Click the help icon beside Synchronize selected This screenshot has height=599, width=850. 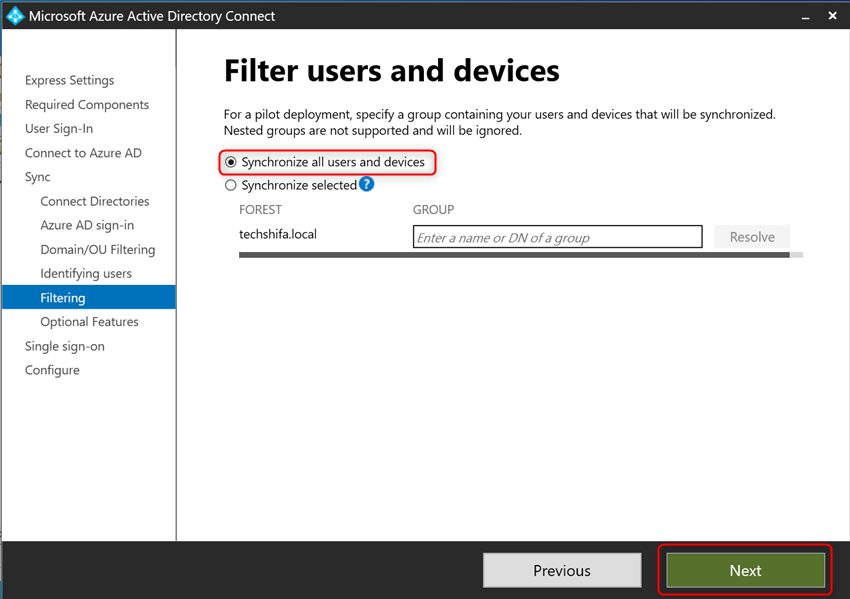(x=367, y=185)
